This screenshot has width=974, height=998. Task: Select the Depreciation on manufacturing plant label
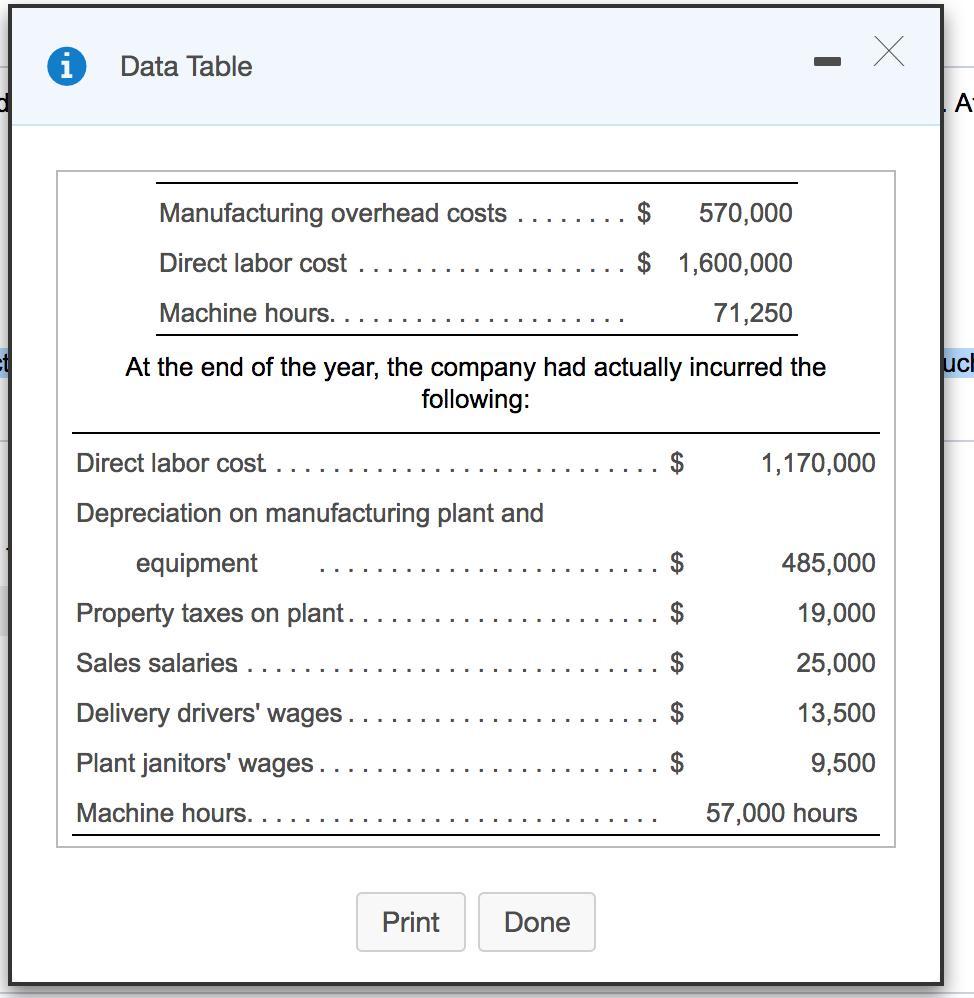(x=310, y=513)
